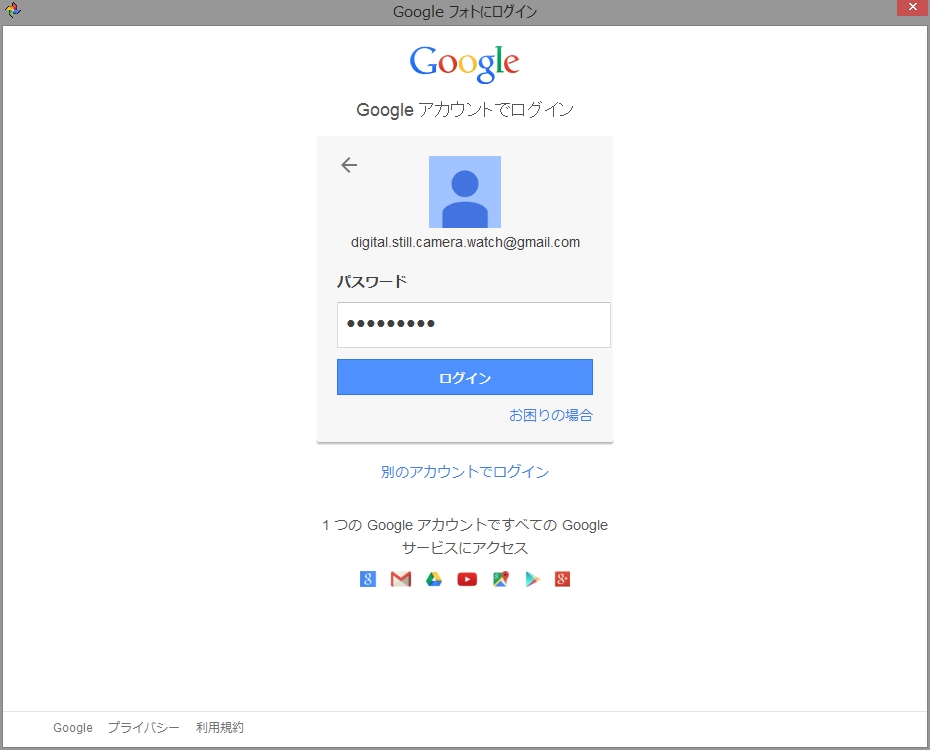
Task: Click the red Google+ icon
Action: pos(562,579)
